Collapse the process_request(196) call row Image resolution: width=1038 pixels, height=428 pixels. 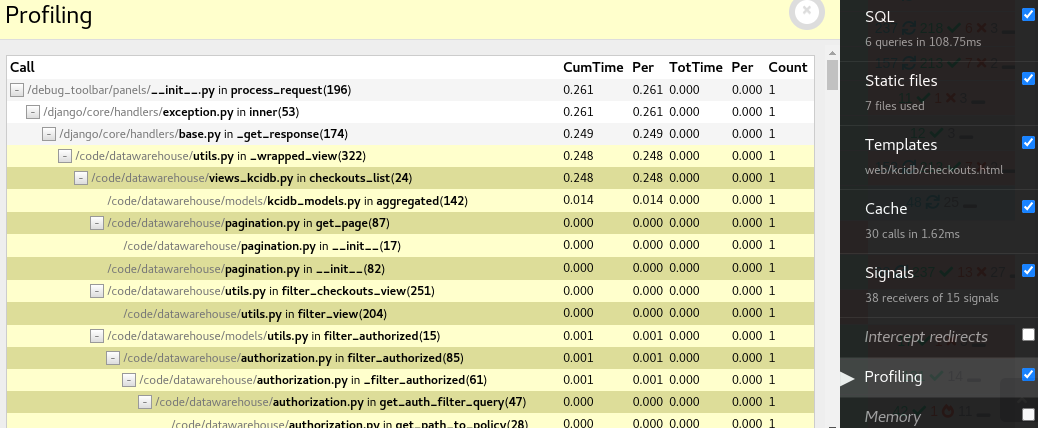tap(17, 90)
